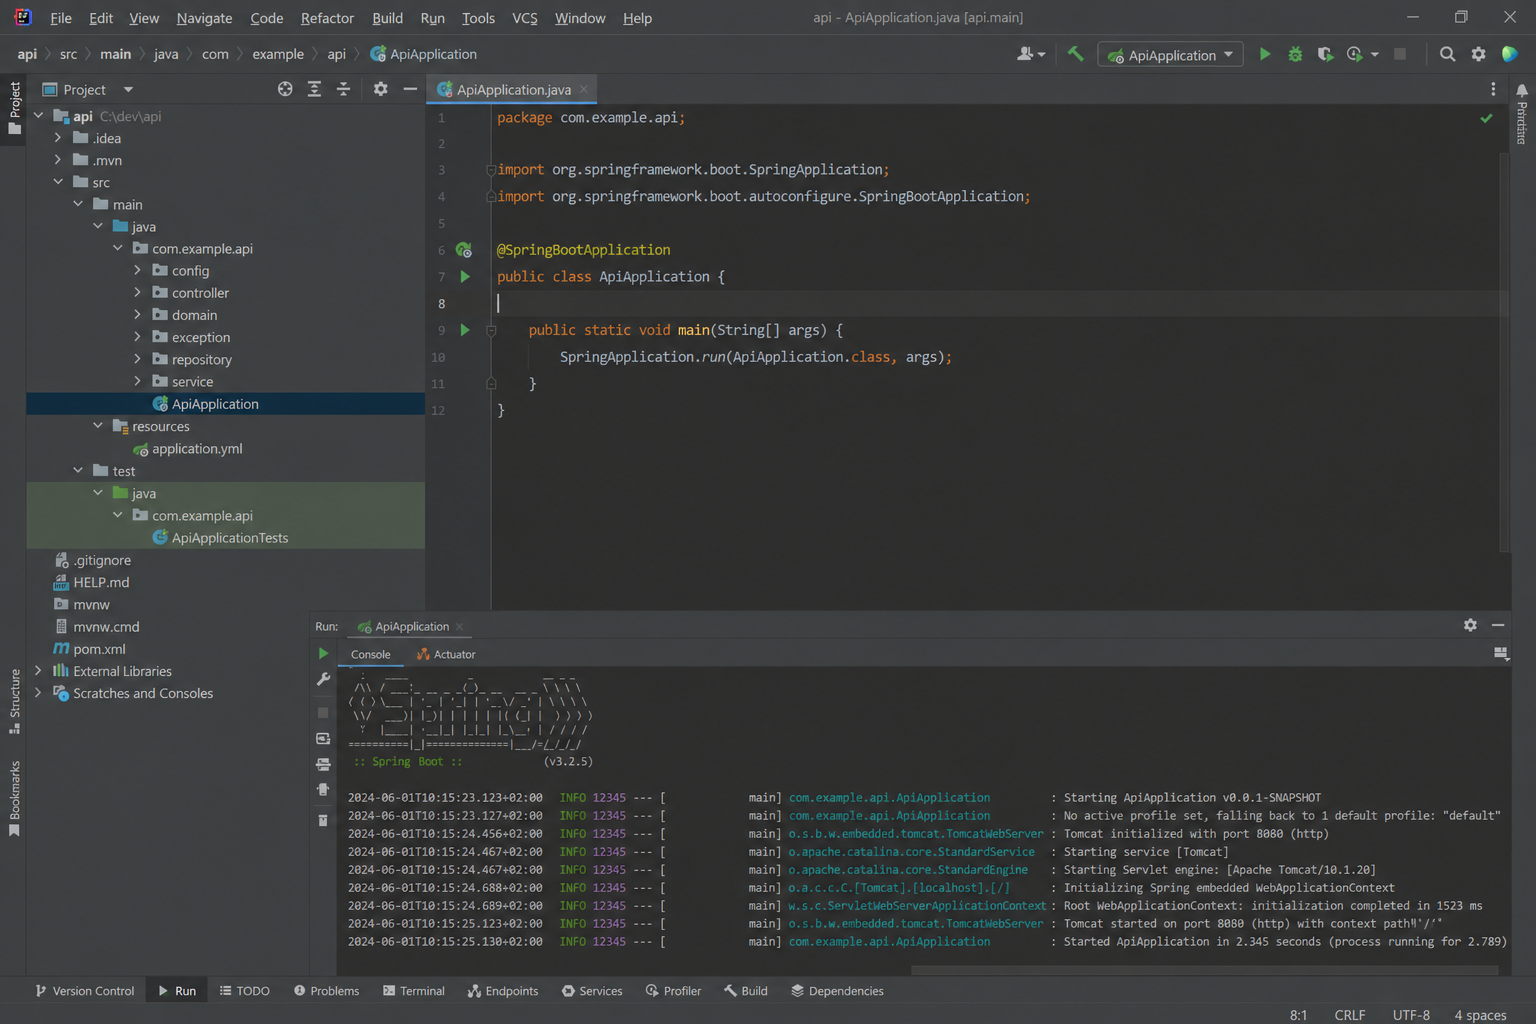Open the Endpoints tool window
Viewport: 1536px width, 1024px height.
pyautogui.click(x=503, y=991)
